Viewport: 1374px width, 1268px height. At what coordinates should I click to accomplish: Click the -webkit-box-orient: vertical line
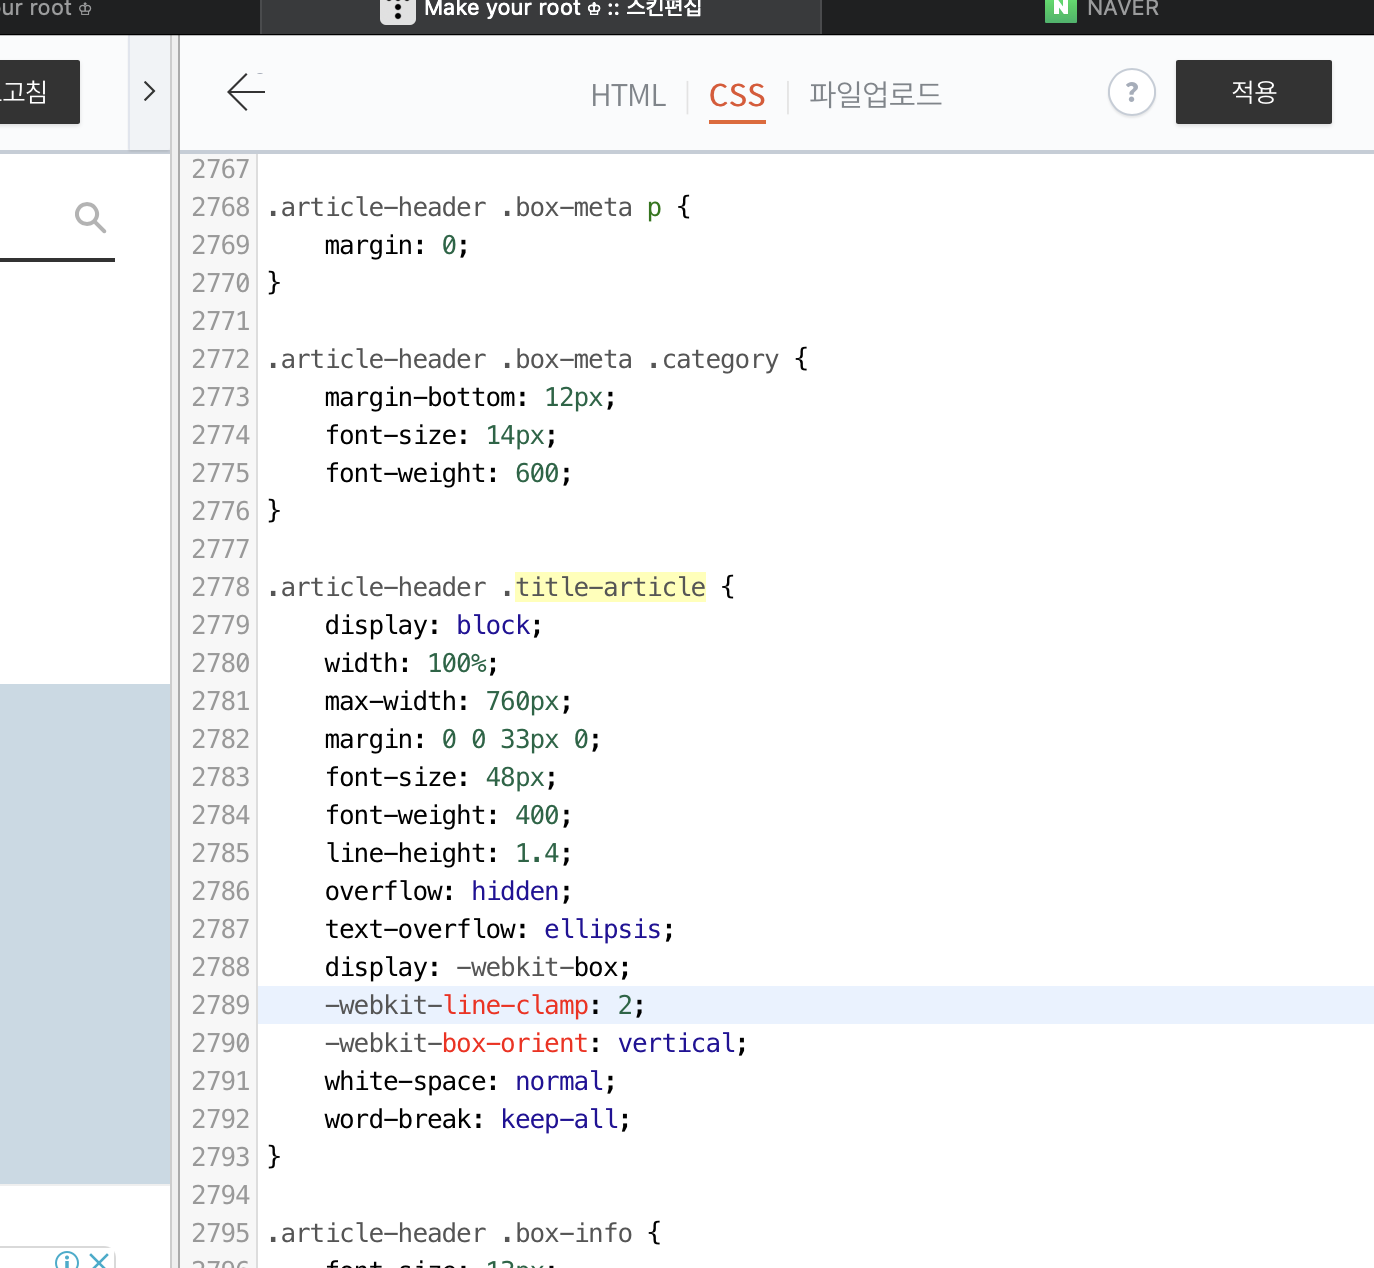click(536, 1043)
